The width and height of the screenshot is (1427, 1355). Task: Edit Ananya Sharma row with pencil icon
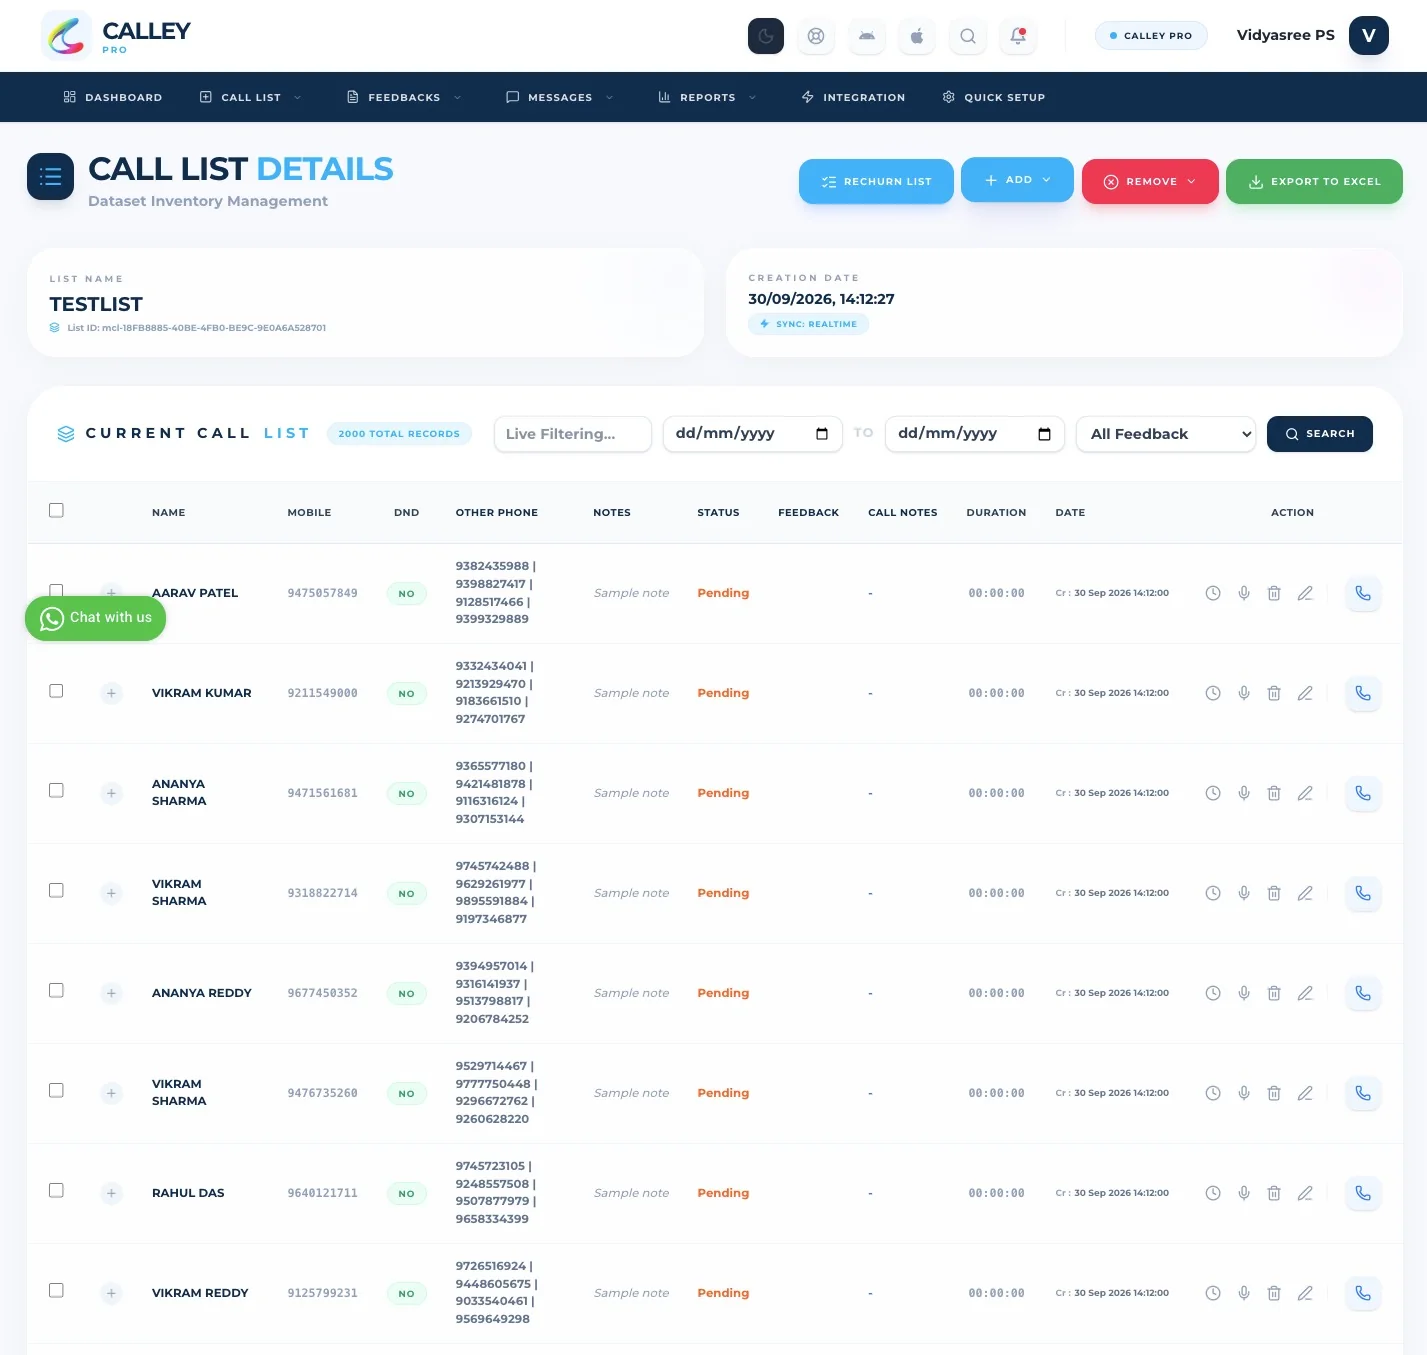pos(1305,793)
